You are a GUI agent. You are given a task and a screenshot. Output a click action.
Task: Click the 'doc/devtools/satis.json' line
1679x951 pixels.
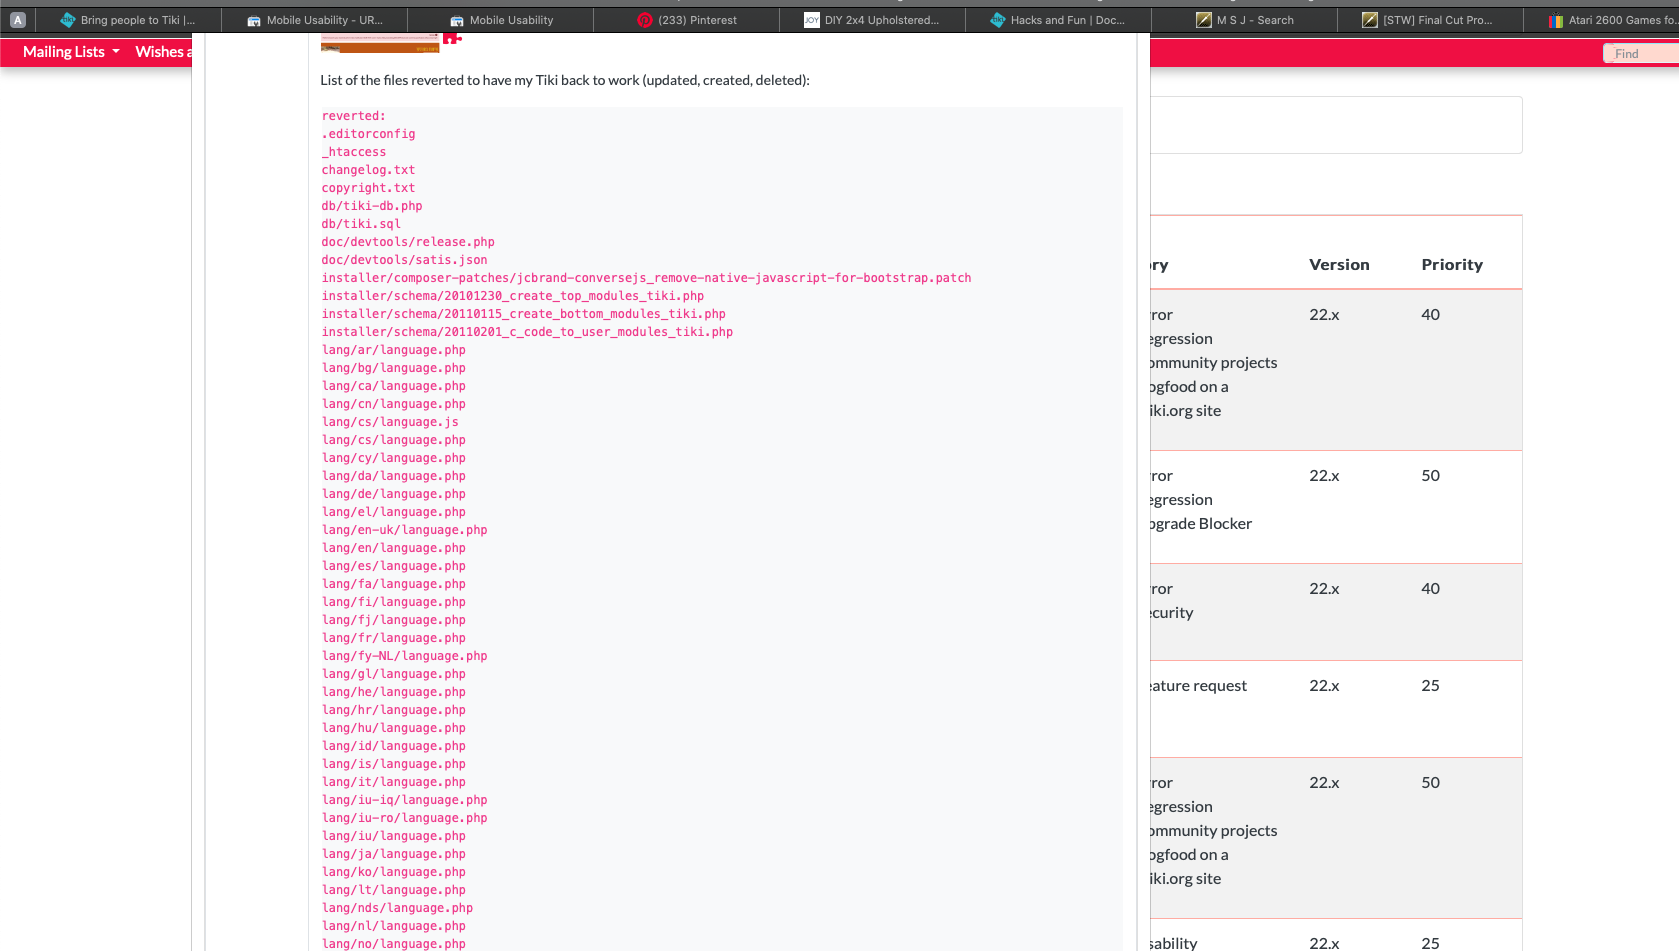pyautogui.click(x=404, y=260)
